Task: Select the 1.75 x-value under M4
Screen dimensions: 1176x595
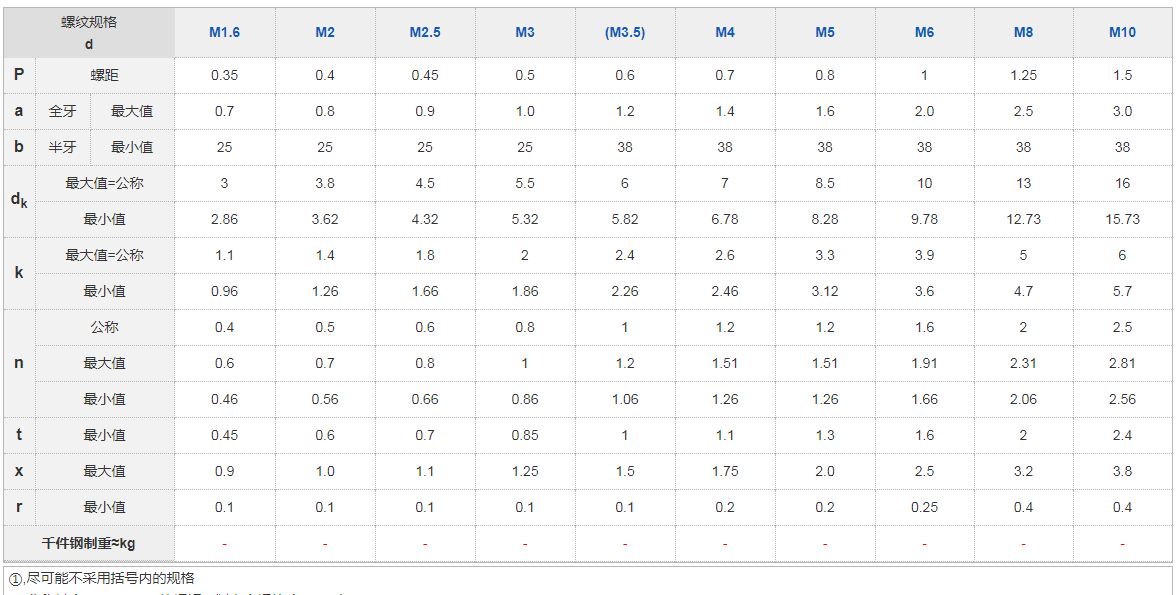Action: tap(725, 471)
